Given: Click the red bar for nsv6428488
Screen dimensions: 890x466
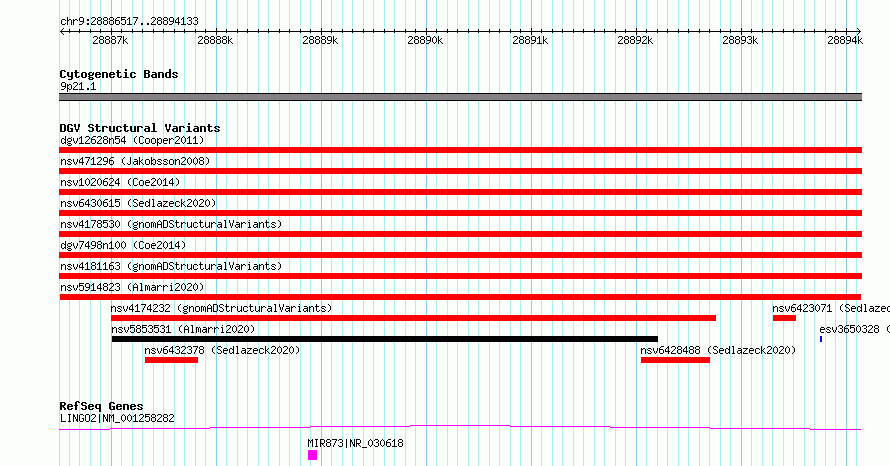Looking at the screenshot, I should pyautogui.click(x=675, y=360).
